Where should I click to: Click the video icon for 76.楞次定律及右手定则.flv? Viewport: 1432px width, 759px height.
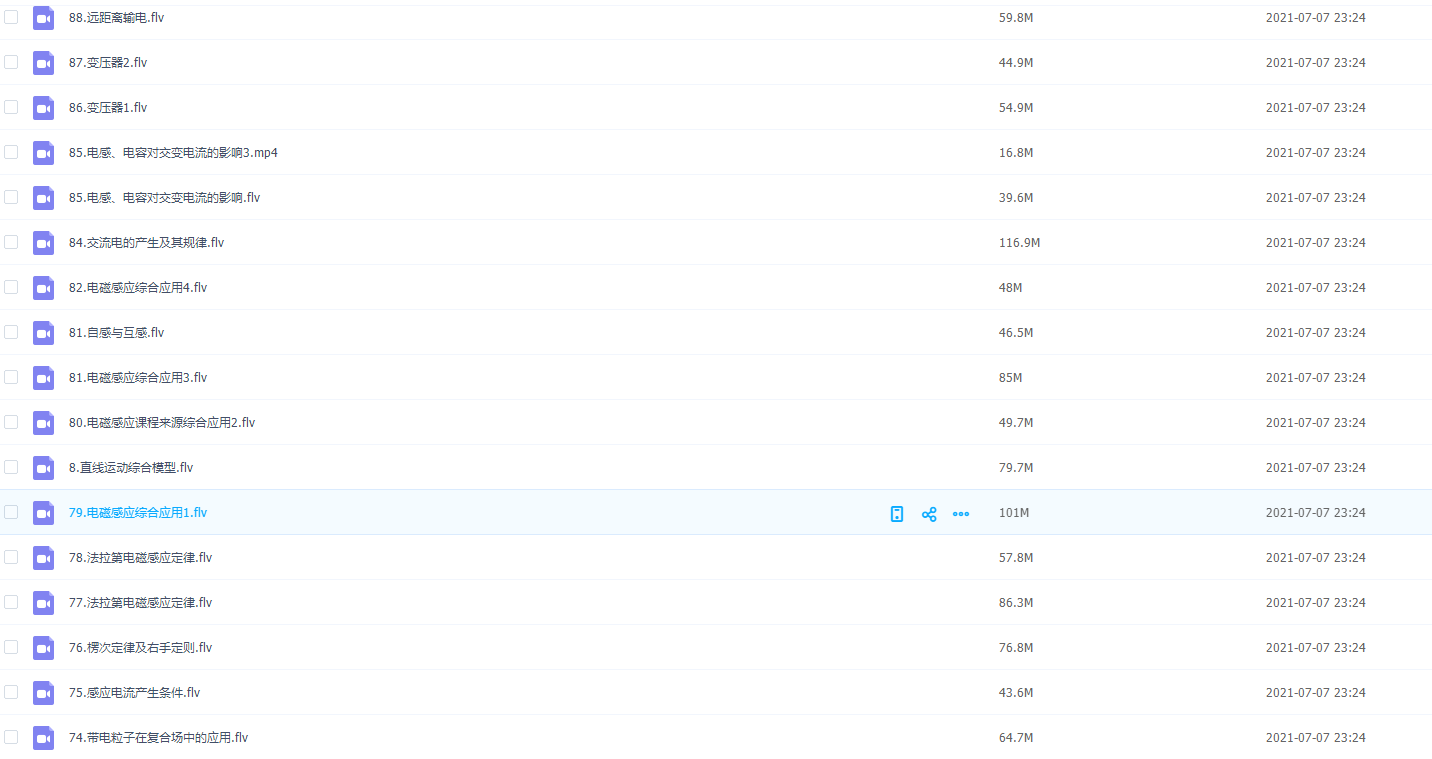43,648
